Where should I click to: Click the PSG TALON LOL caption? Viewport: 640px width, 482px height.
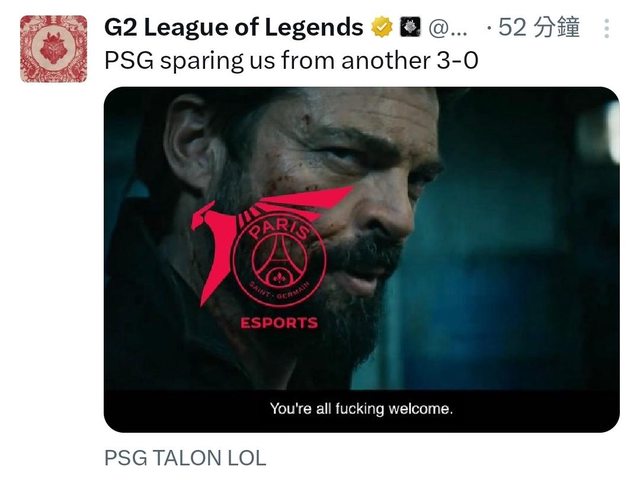(x=185, y=458)
